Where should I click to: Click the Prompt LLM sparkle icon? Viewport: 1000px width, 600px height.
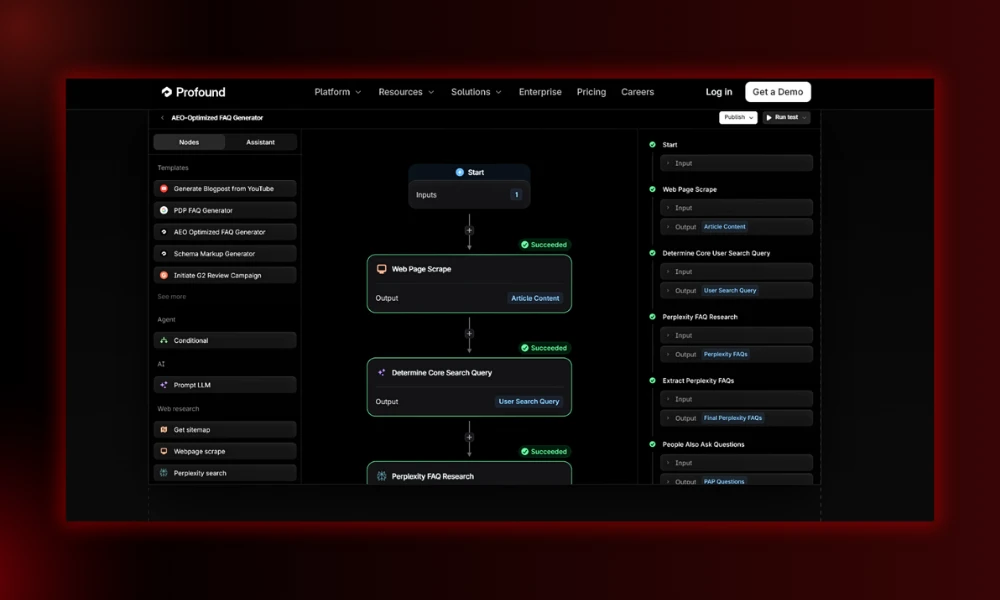point(164,385)
